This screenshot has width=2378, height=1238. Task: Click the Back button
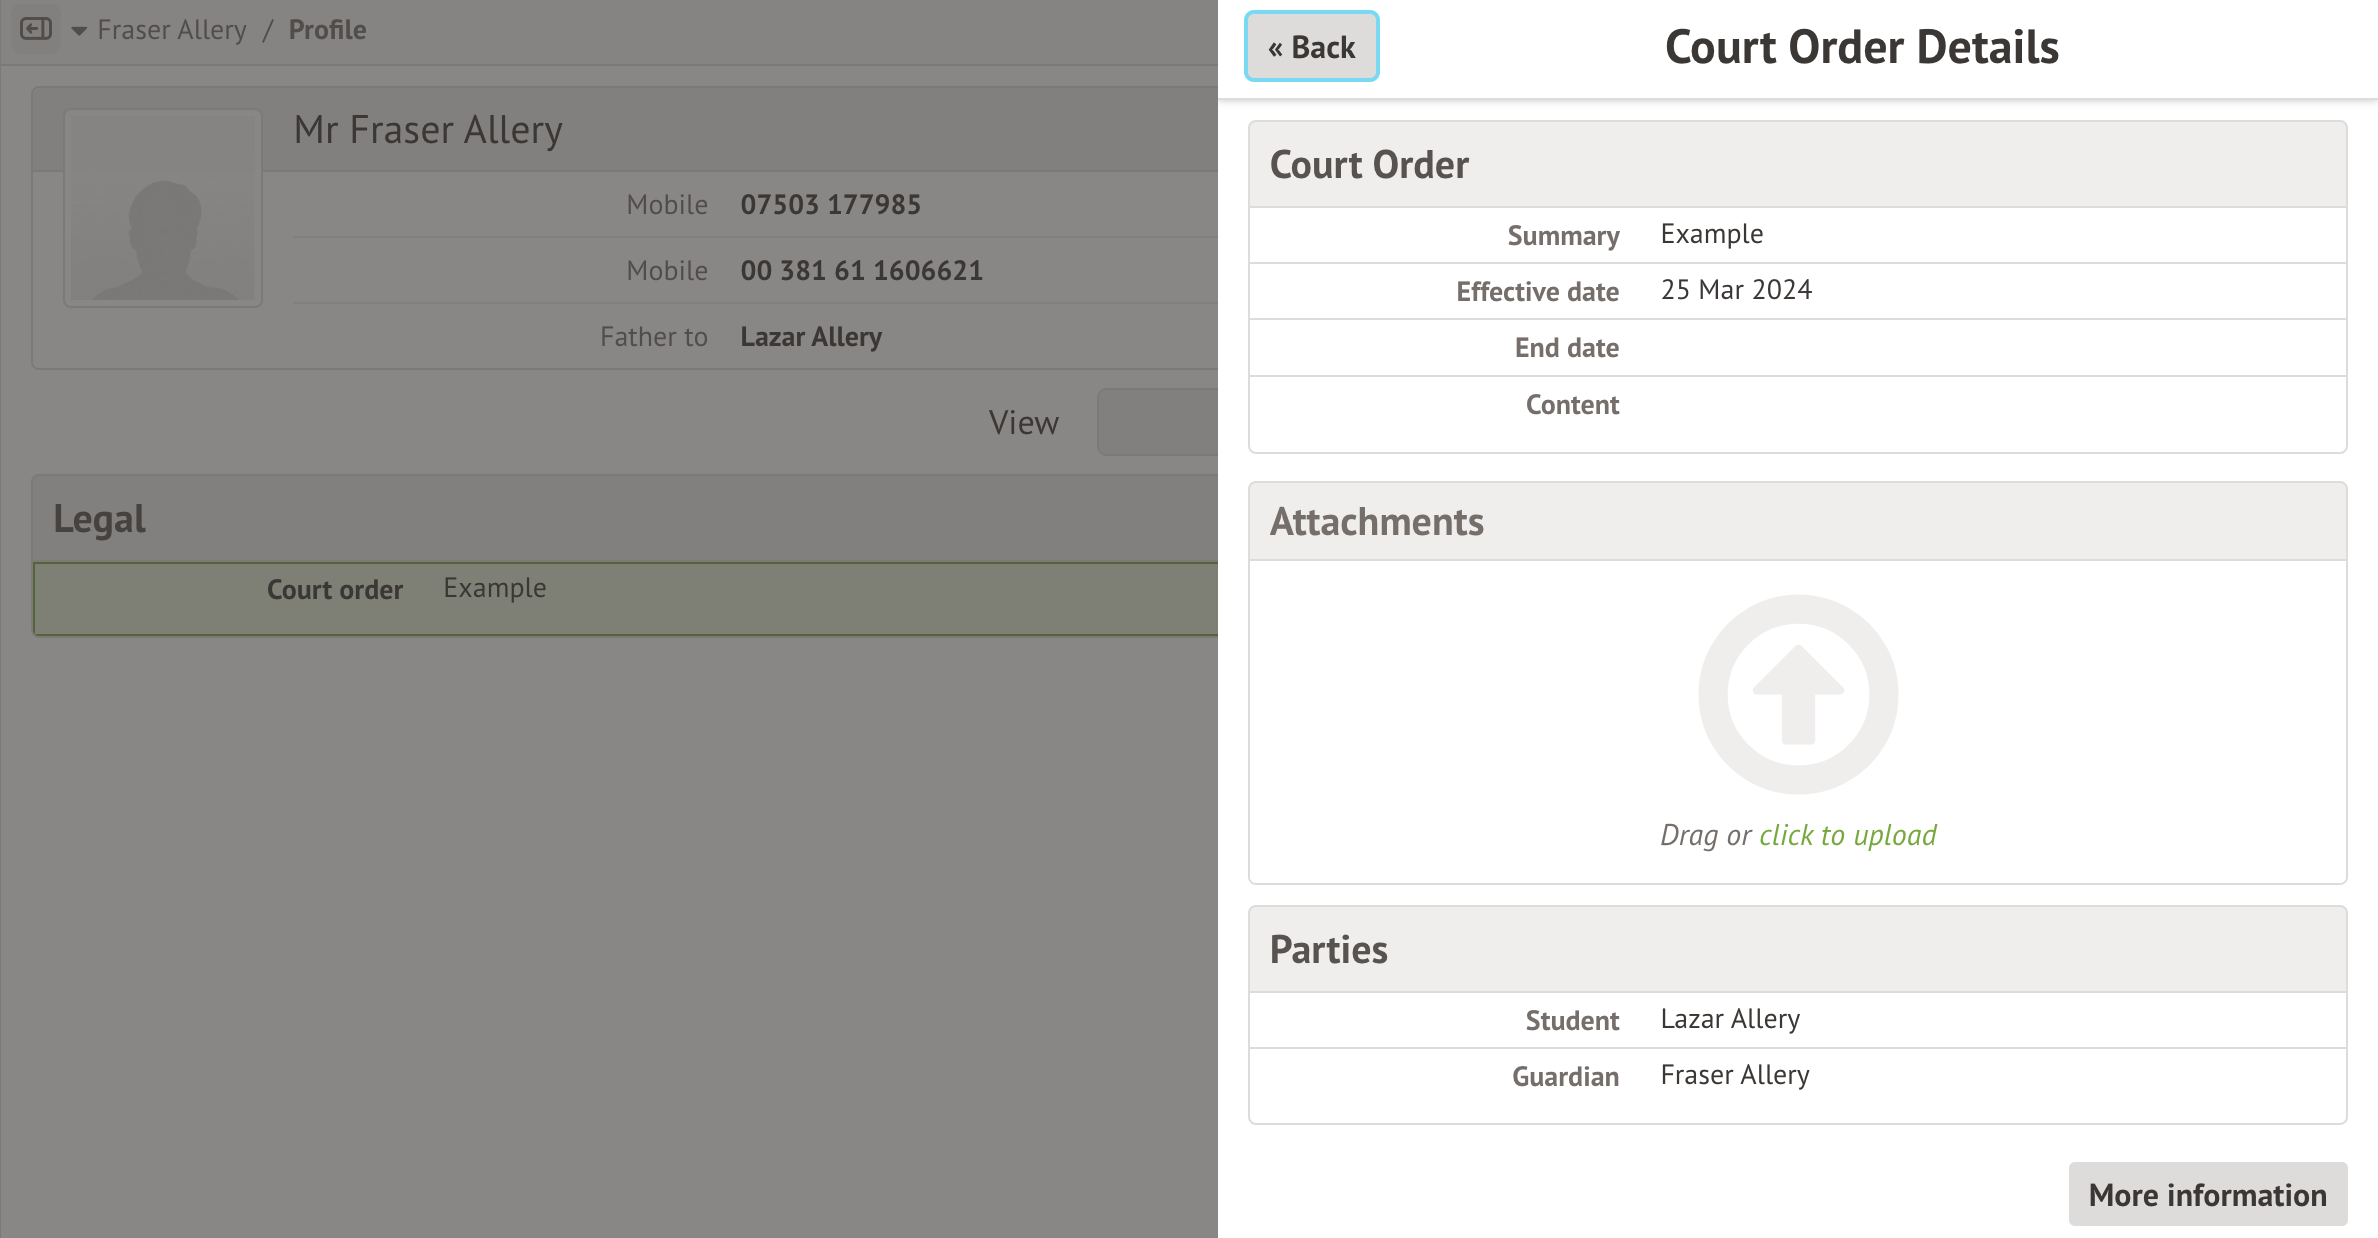(1310, 46)
